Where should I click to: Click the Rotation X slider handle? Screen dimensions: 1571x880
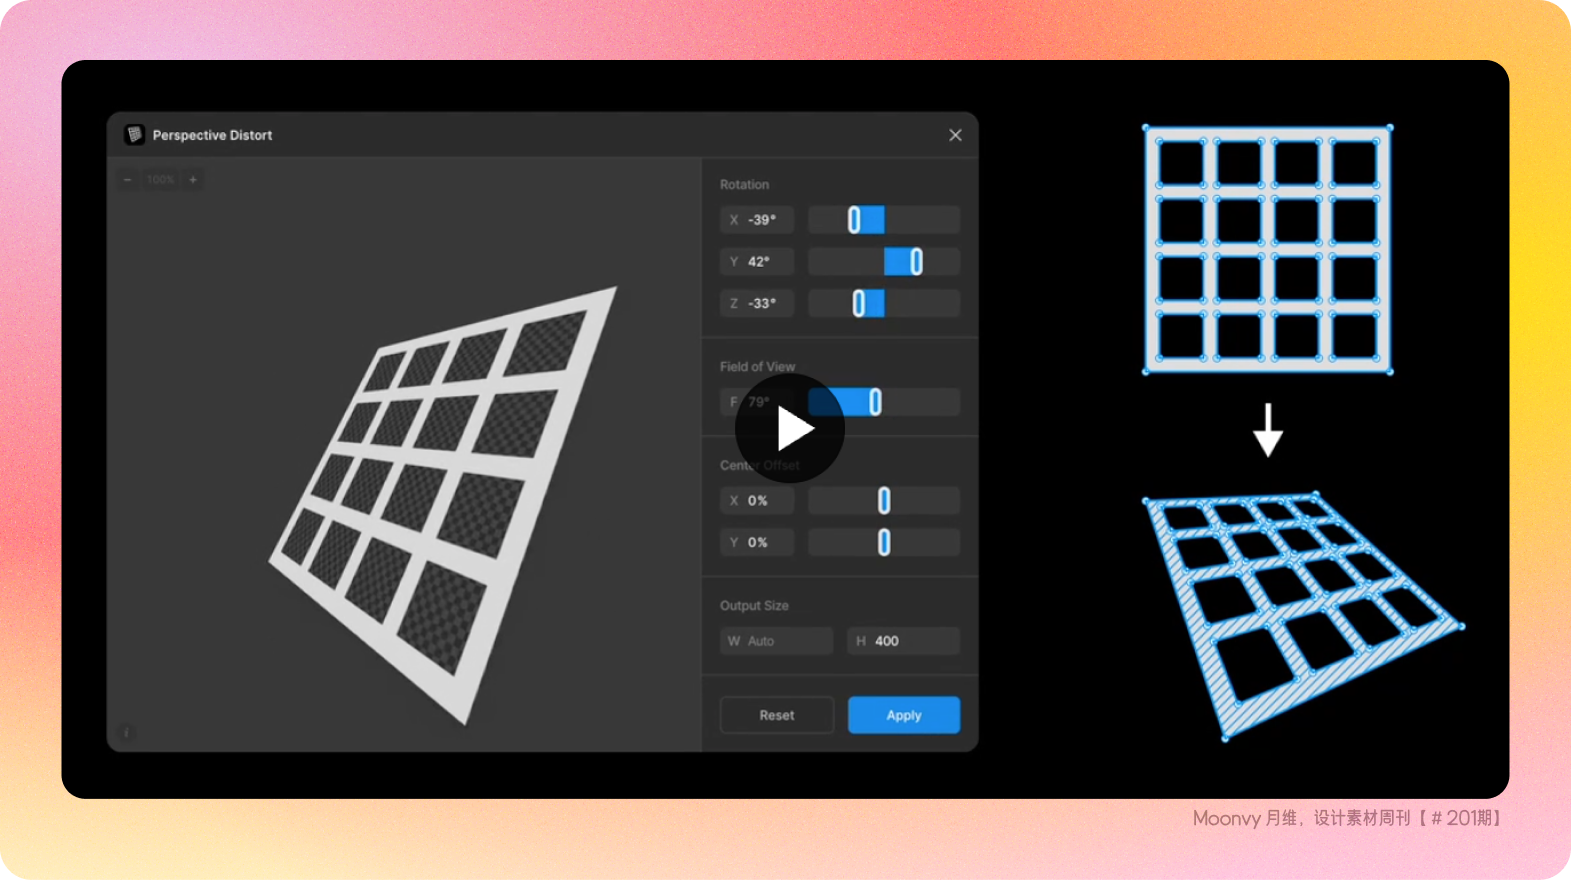tap(854, 220)
